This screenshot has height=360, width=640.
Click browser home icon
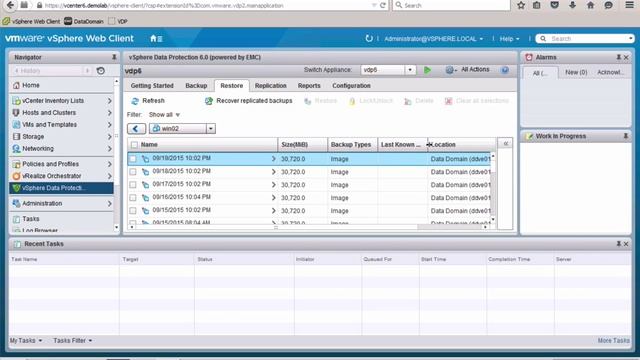point(590,5)
